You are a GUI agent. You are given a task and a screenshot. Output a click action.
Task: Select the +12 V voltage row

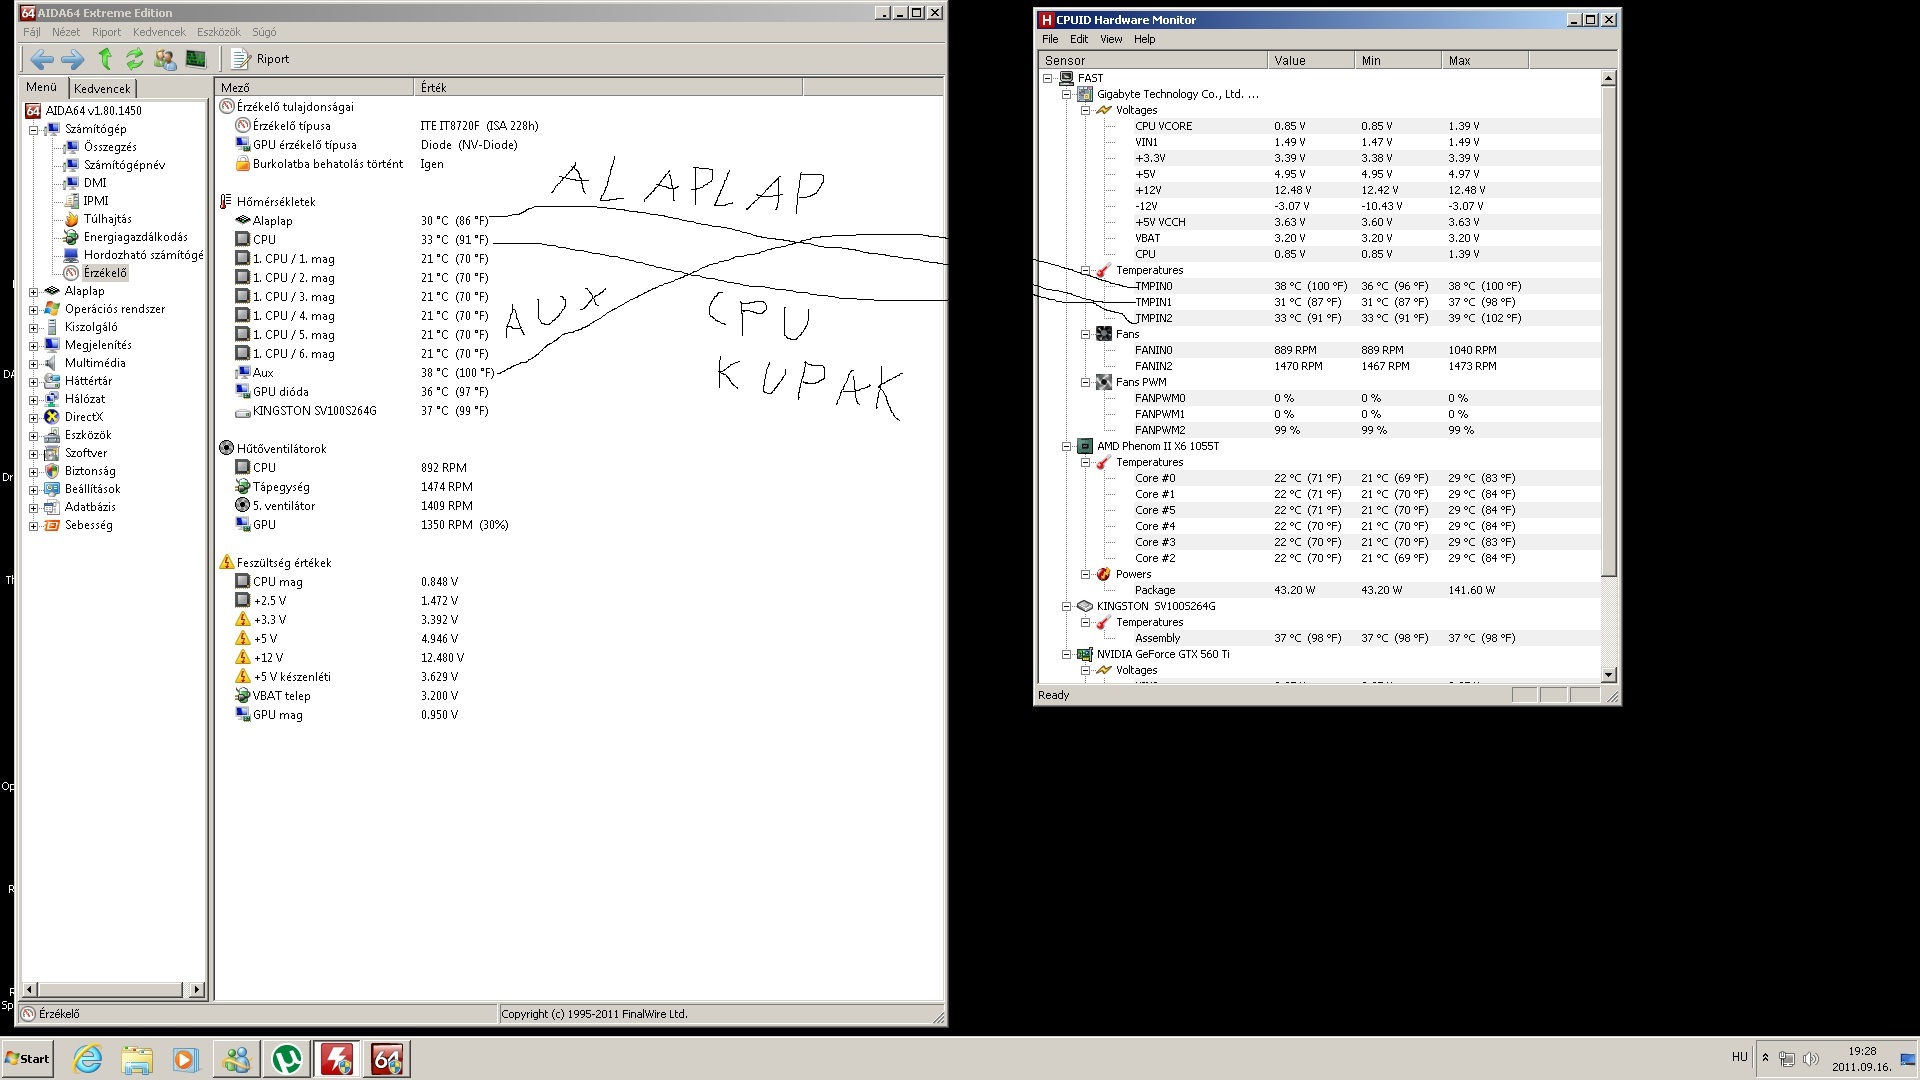click(350, 658)
